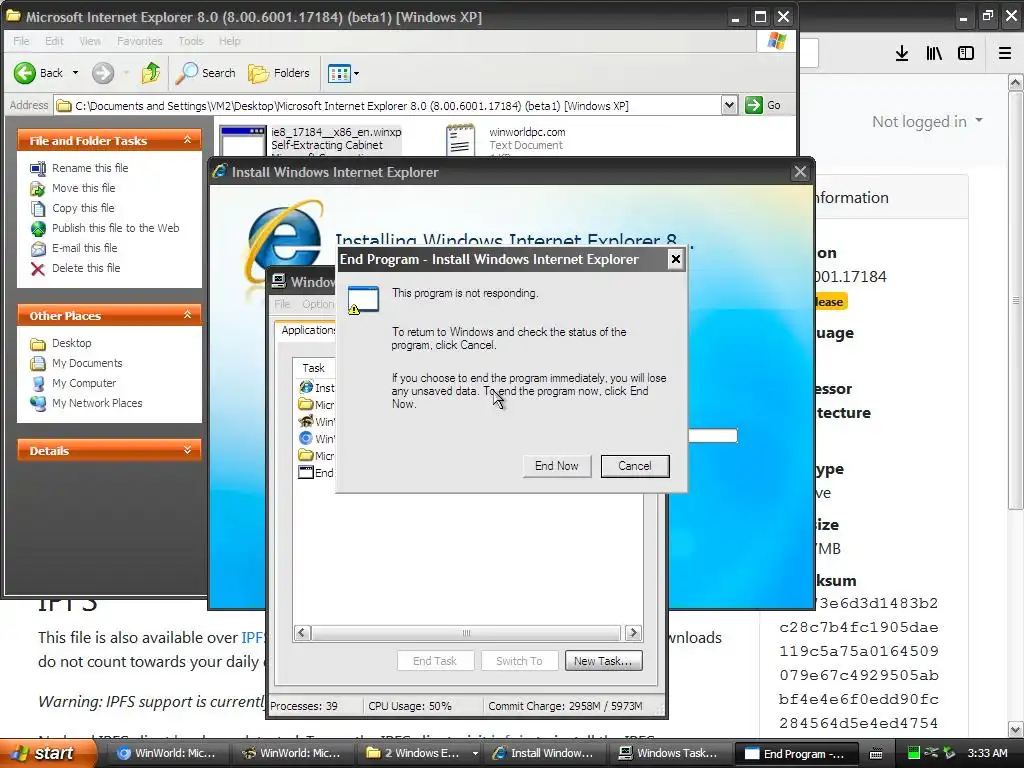The width and height of the screenshot is (1024, 768).
Task: Switch to first WinWorld Chrome taskbar item
Action: (x=165, y=753)
